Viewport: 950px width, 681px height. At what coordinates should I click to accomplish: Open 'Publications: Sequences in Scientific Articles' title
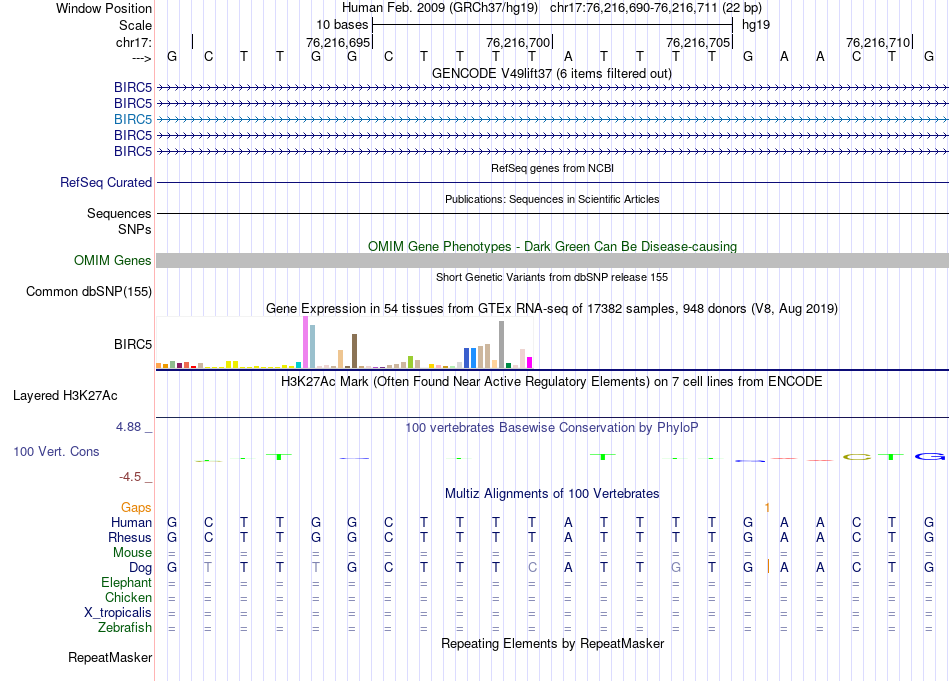click(552, 199)
